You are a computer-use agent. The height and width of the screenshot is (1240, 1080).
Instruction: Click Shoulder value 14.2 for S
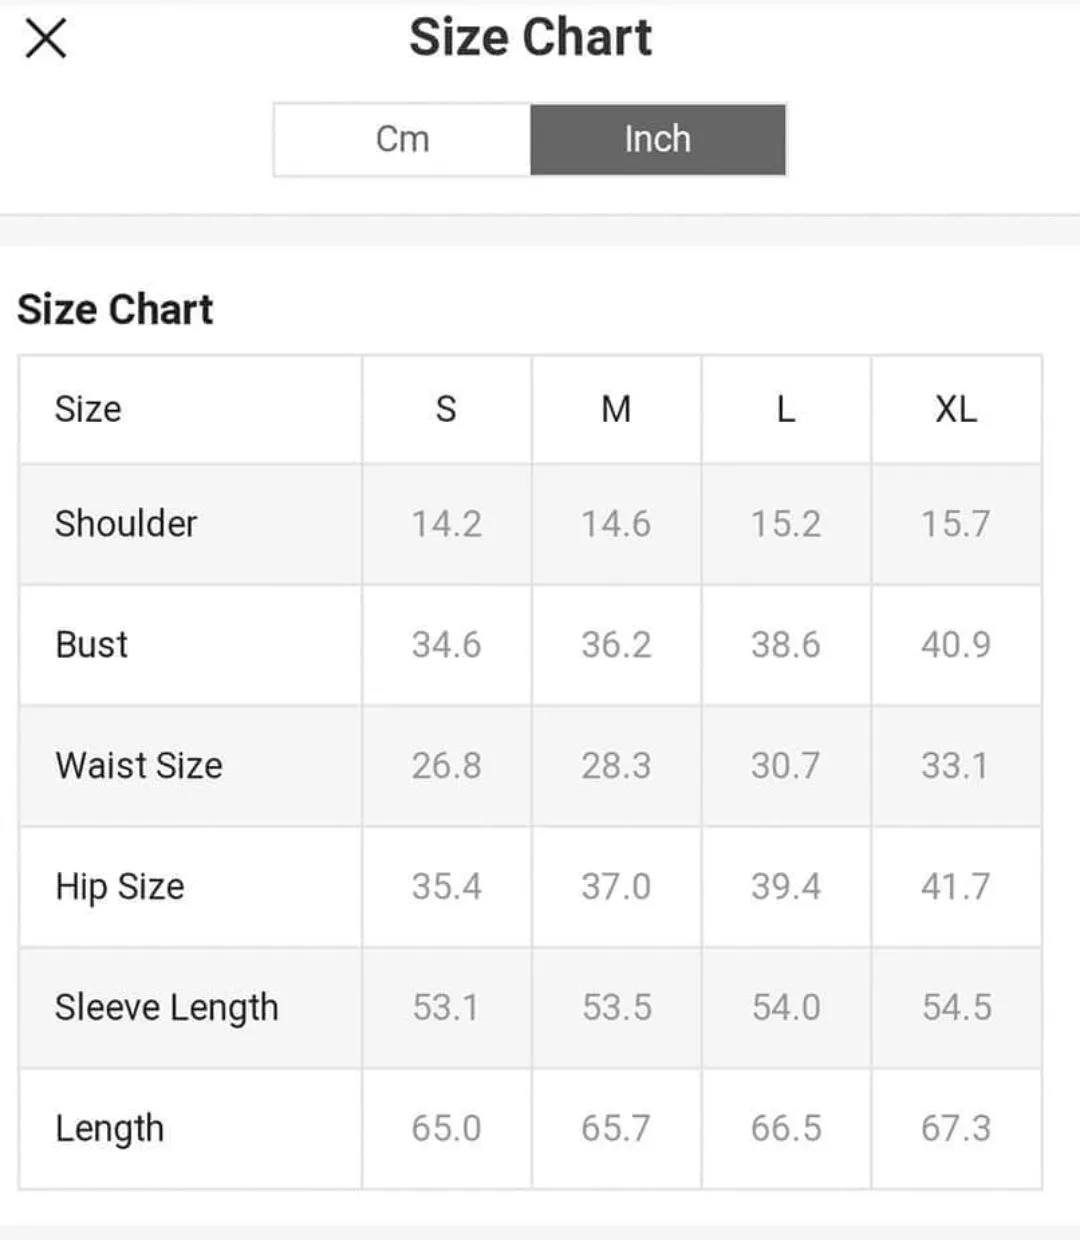pos(447,524)
